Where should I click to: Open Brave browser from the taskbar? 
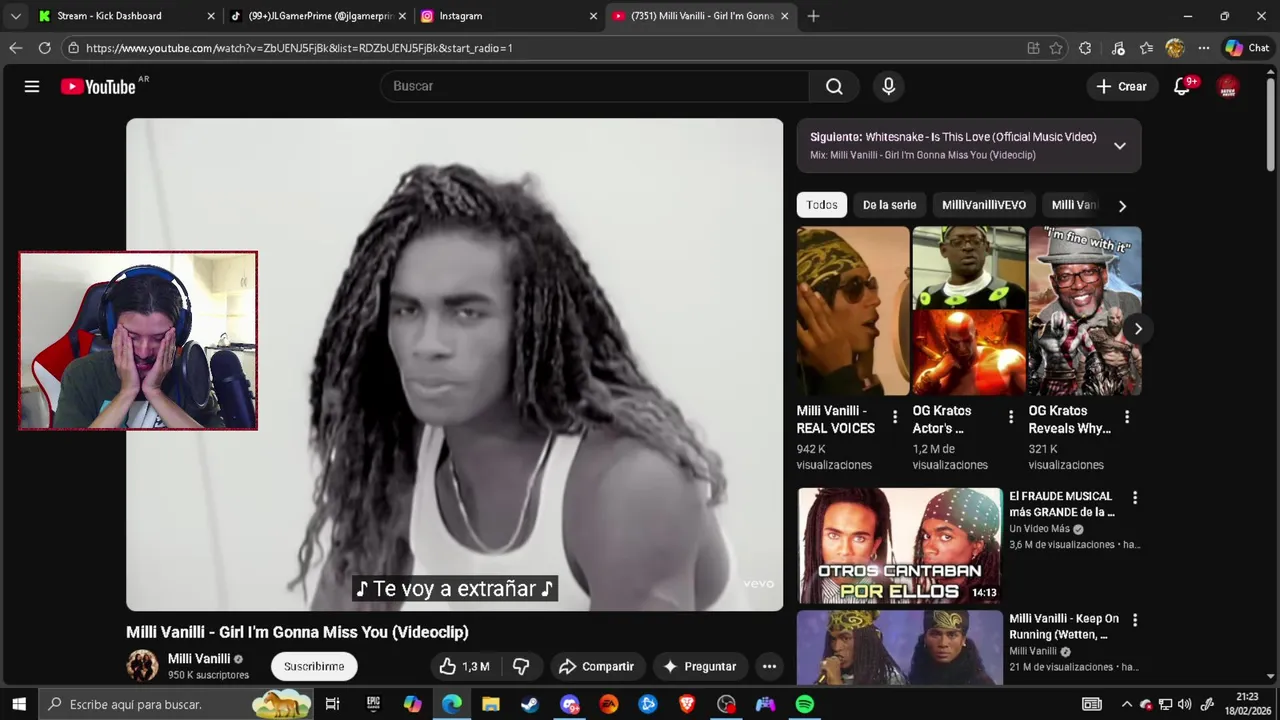687,704
